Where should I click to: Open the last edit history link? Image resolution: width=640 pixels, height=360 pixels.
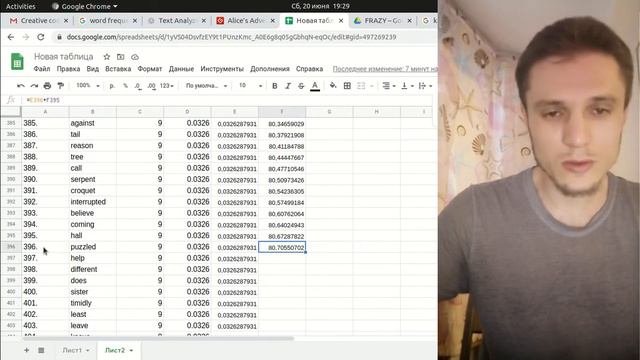coord(385,69)
